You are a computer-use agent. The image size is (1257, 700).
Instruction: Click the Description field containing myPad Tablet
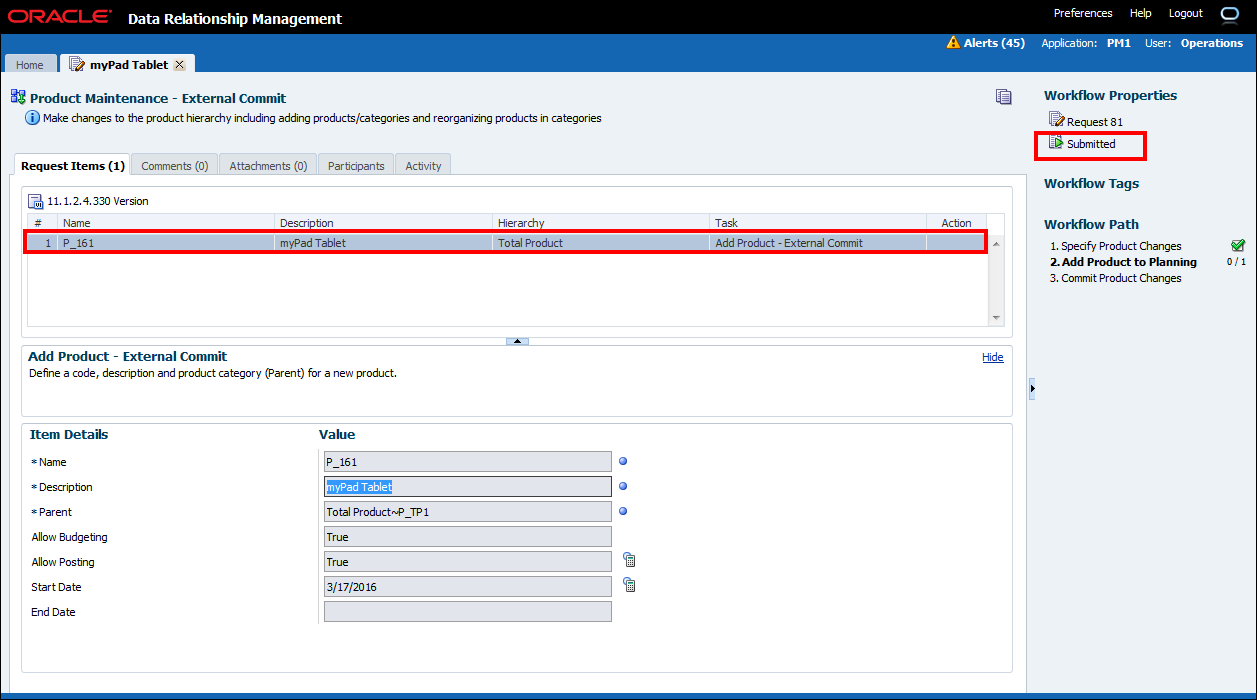pyautogui.click(x=467, y=487)
